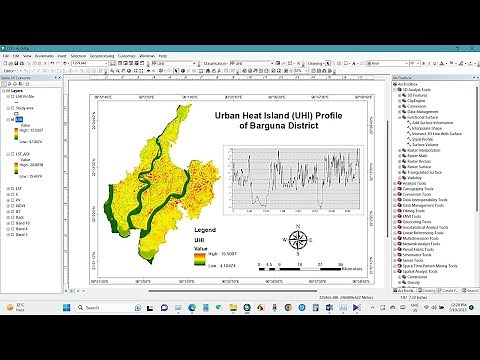Open the map scale dropdown
480x360 pixels.
(106, 63)
